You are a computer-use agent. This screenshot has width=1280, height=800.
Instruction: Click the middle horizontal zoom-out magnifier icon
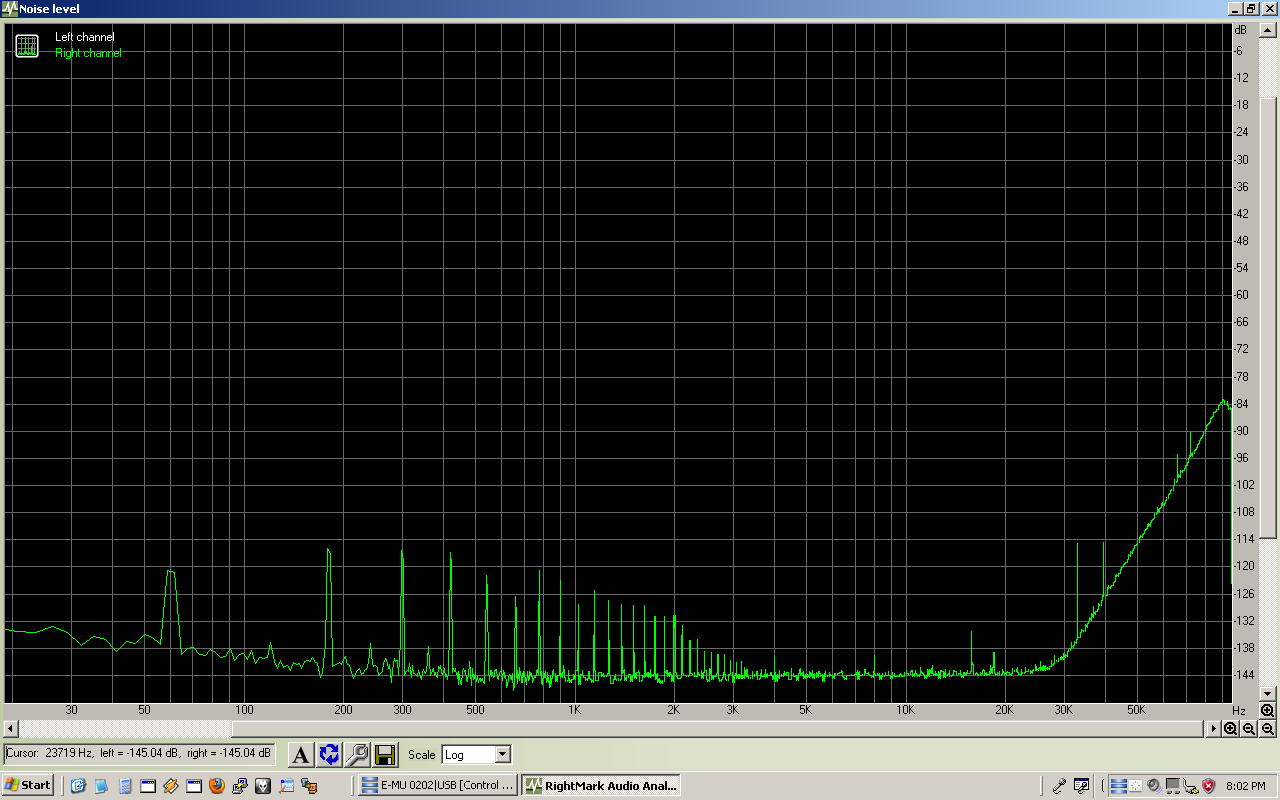click(x=1249, y=729)
